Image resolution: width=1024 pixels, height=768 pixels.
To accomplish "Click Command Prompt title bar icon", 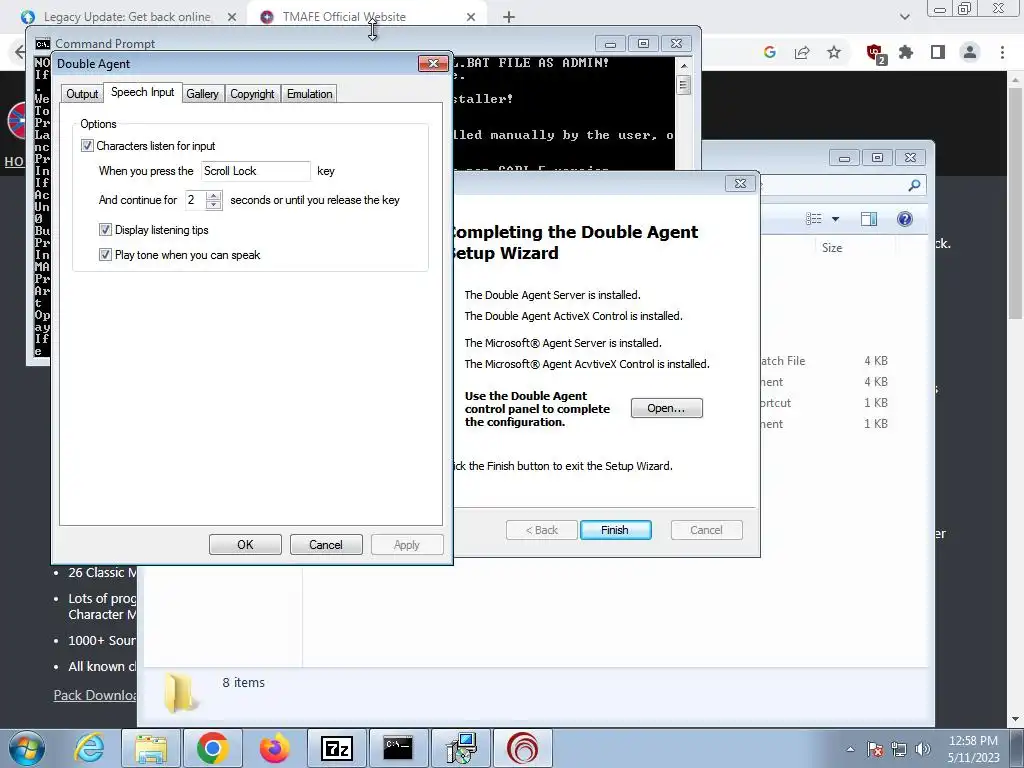I will 42,44.
